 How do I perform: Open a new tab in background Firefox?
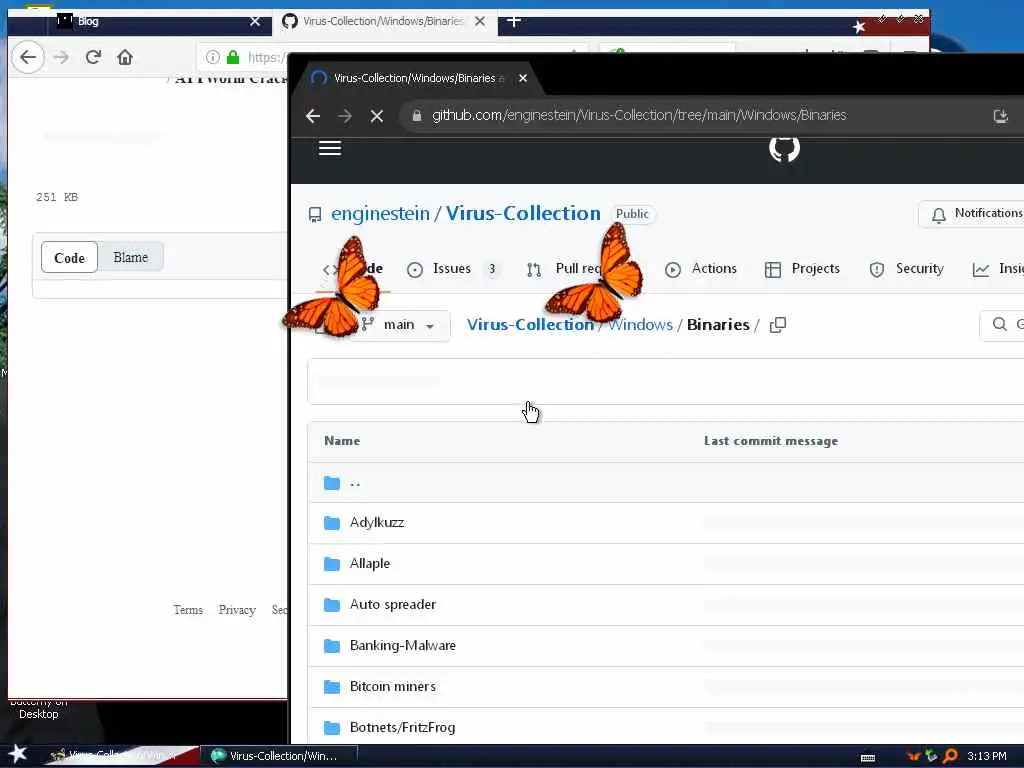pyautogui.click(x=514, y=22)
